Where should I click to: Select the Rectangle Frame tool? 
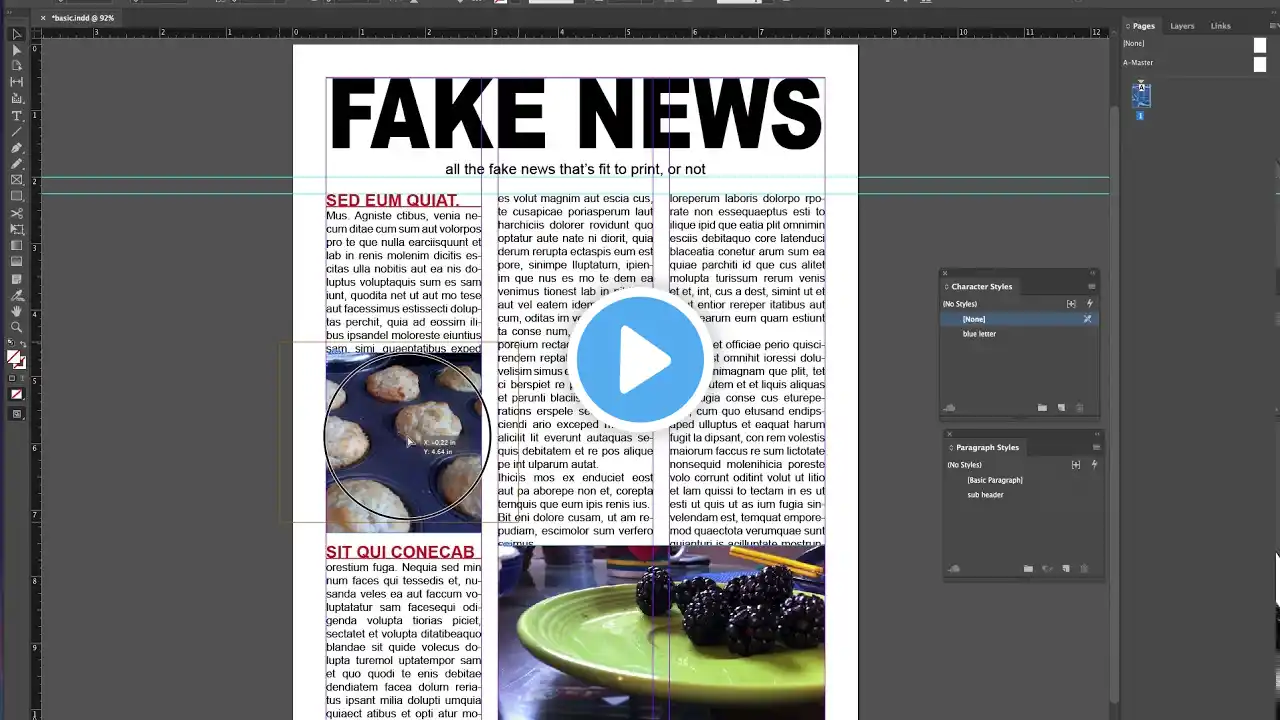point(17,180)
